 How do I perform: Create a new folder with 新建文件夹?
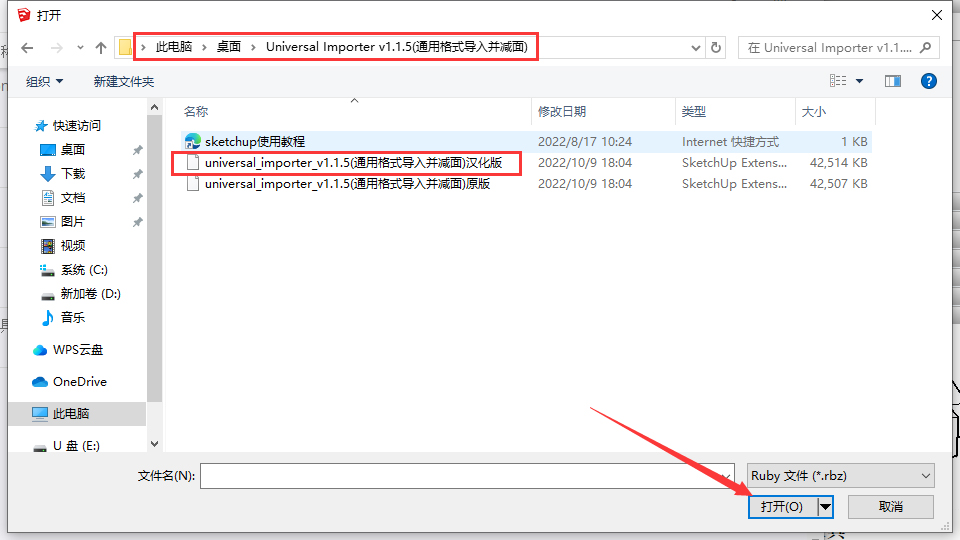(x=124, y=81)
